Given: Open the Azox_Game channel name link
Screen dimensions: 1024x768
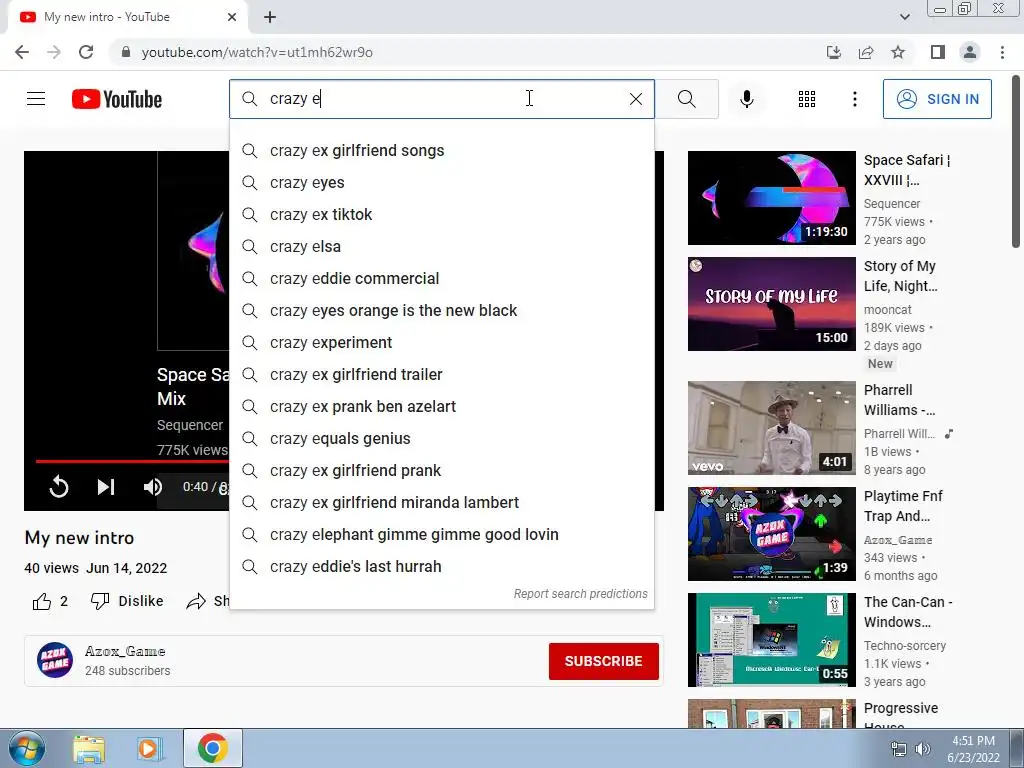Looking at the screenshot, I should tap(125, 651).
